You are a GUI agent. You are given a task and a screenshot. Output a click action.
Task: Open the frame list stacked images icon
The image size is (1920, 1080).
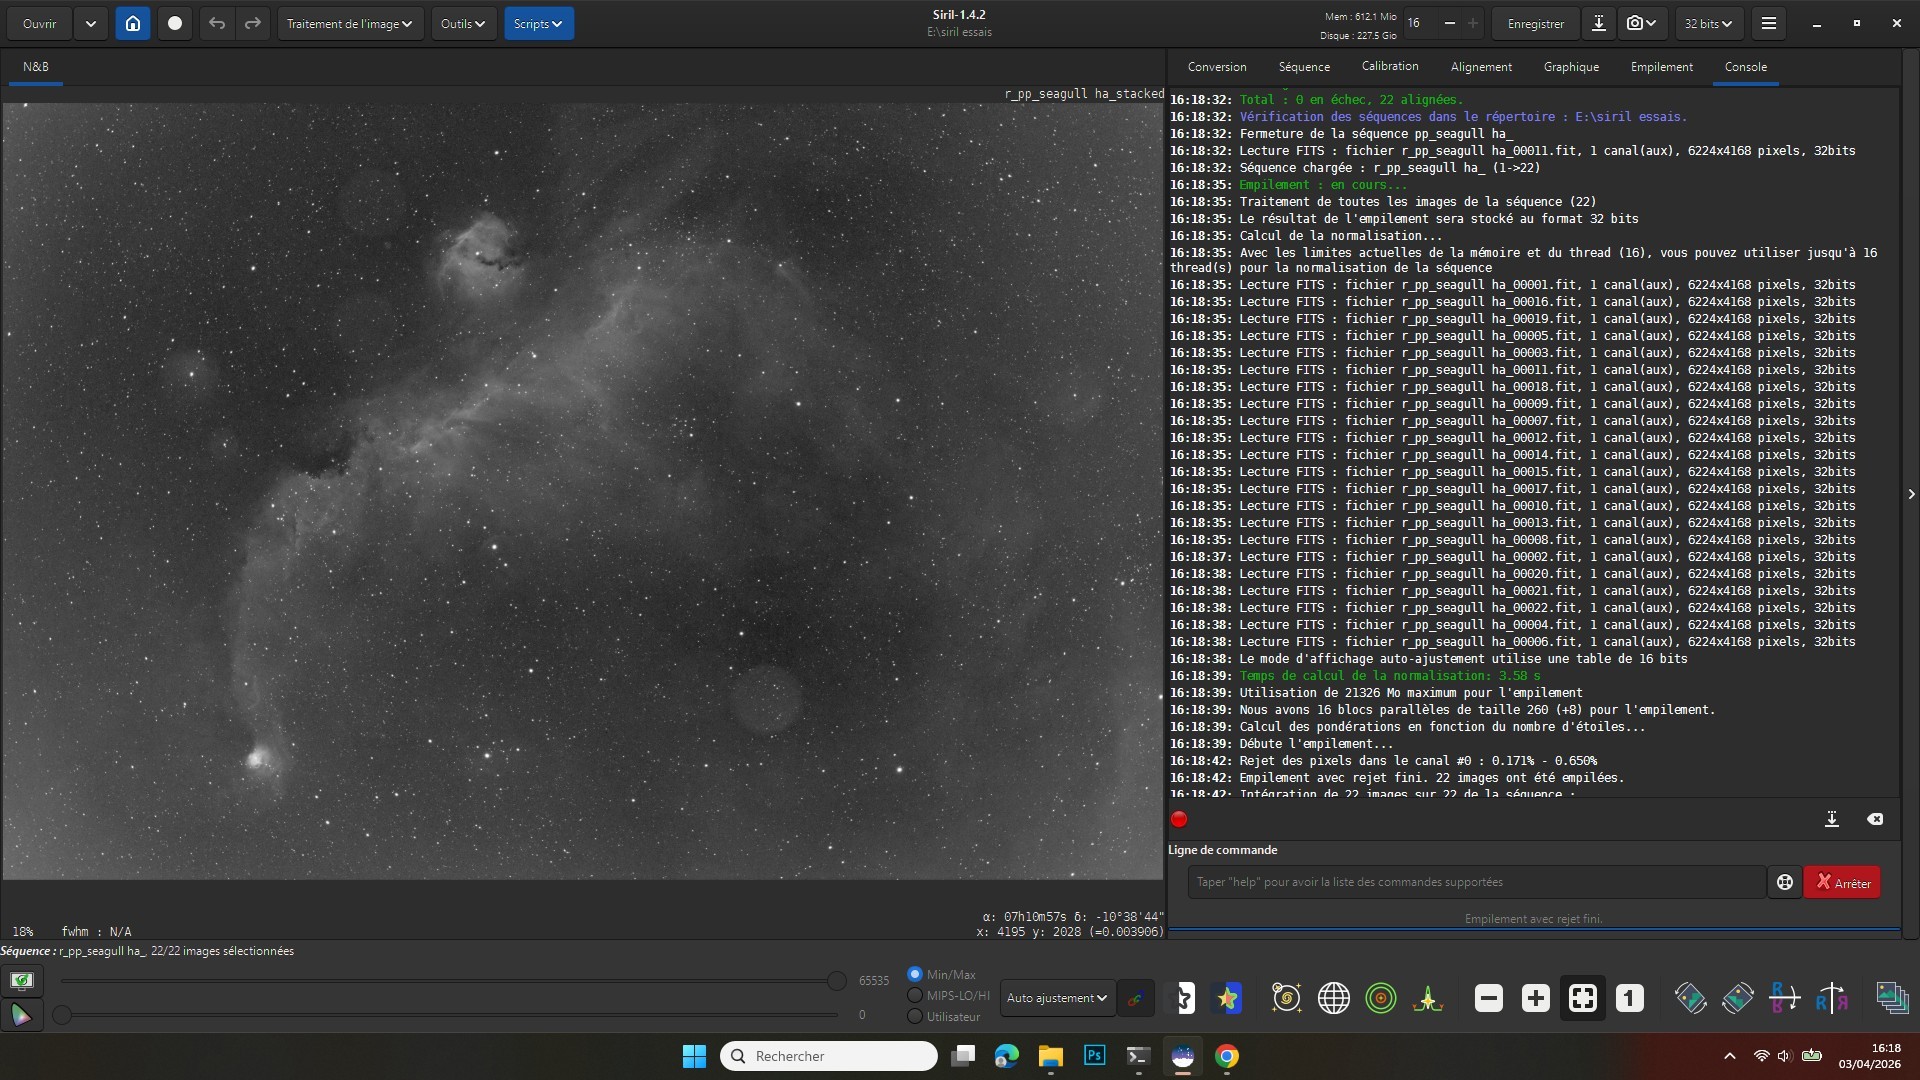click(1891, 998)
